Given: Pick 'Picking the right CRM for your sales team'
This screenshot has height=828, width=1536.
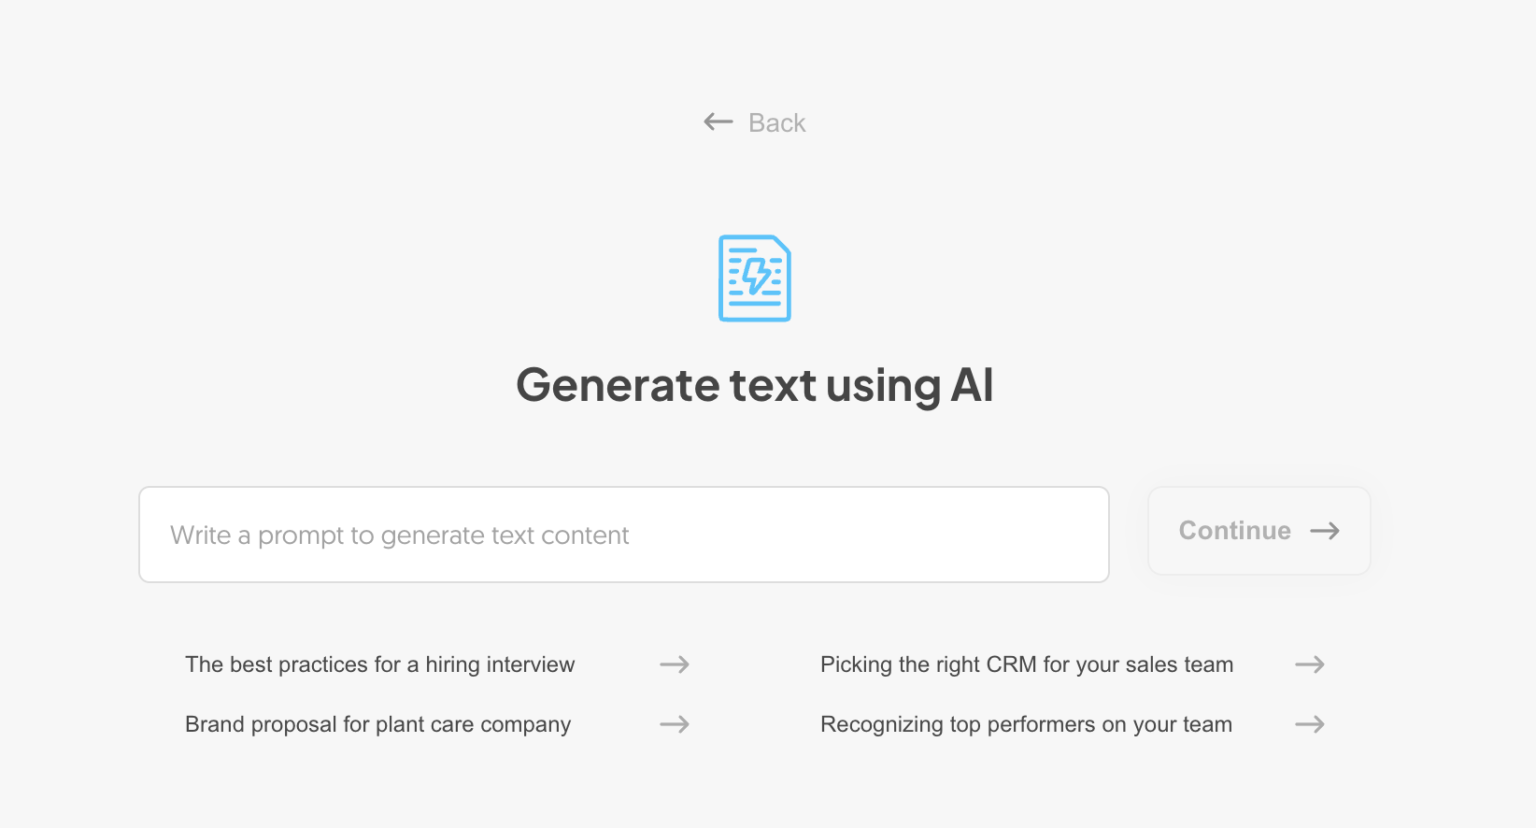Looking at the screenshot, I should 1026,665.
